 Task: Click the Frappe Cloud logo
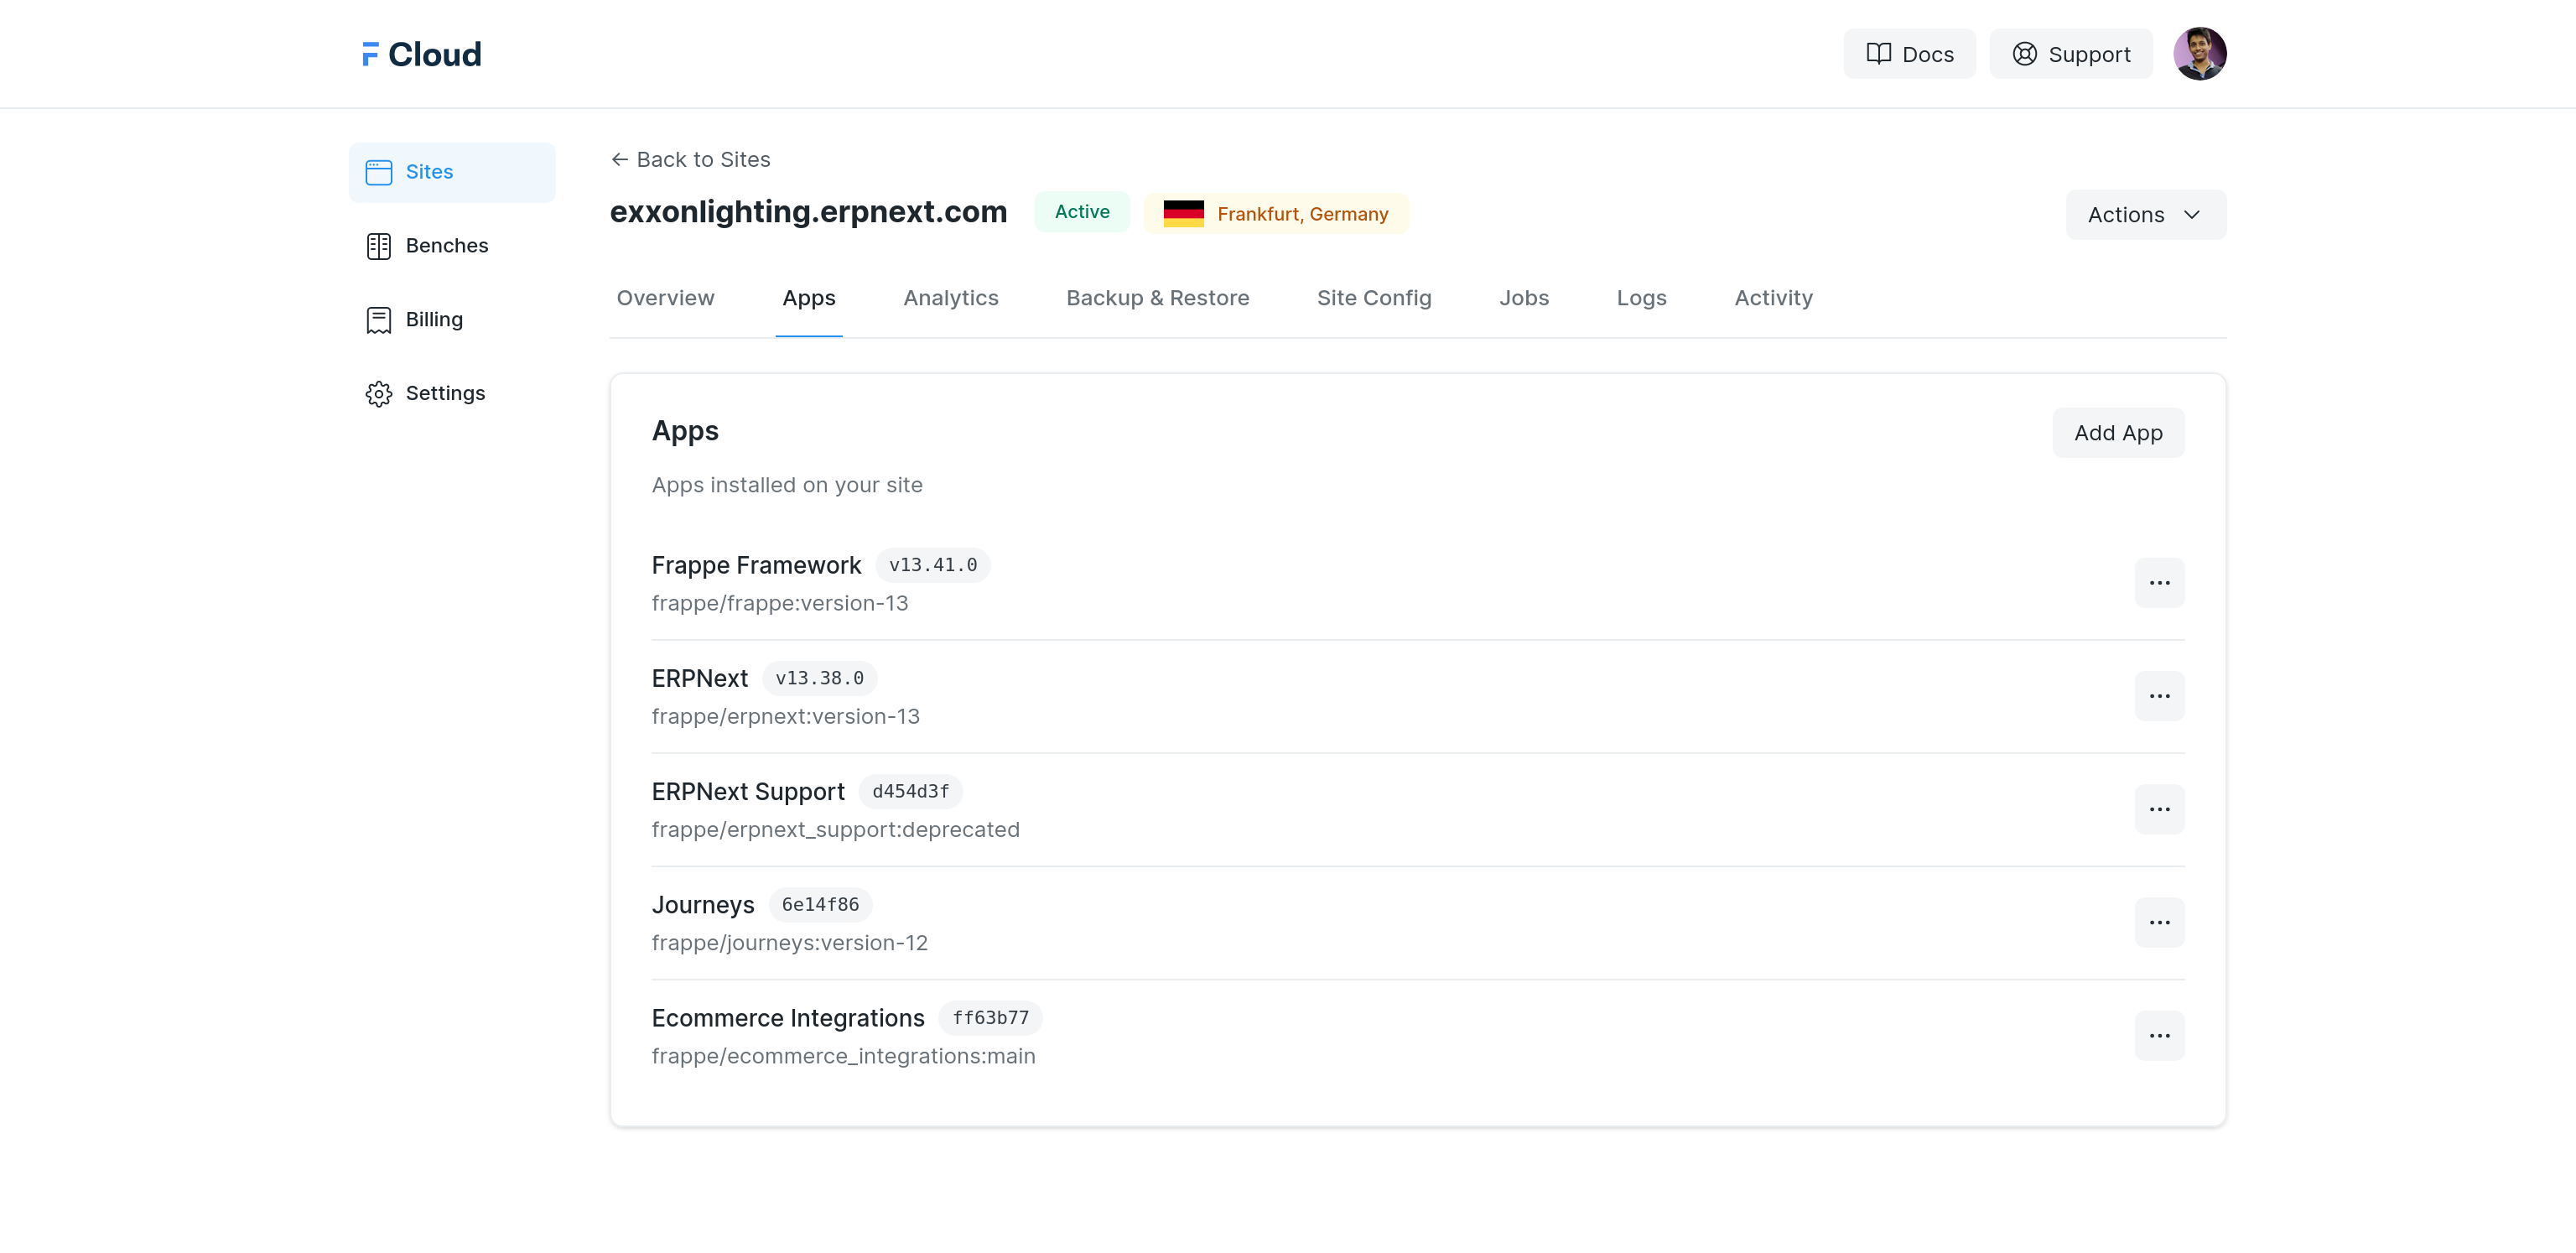[x=421, y=54]
